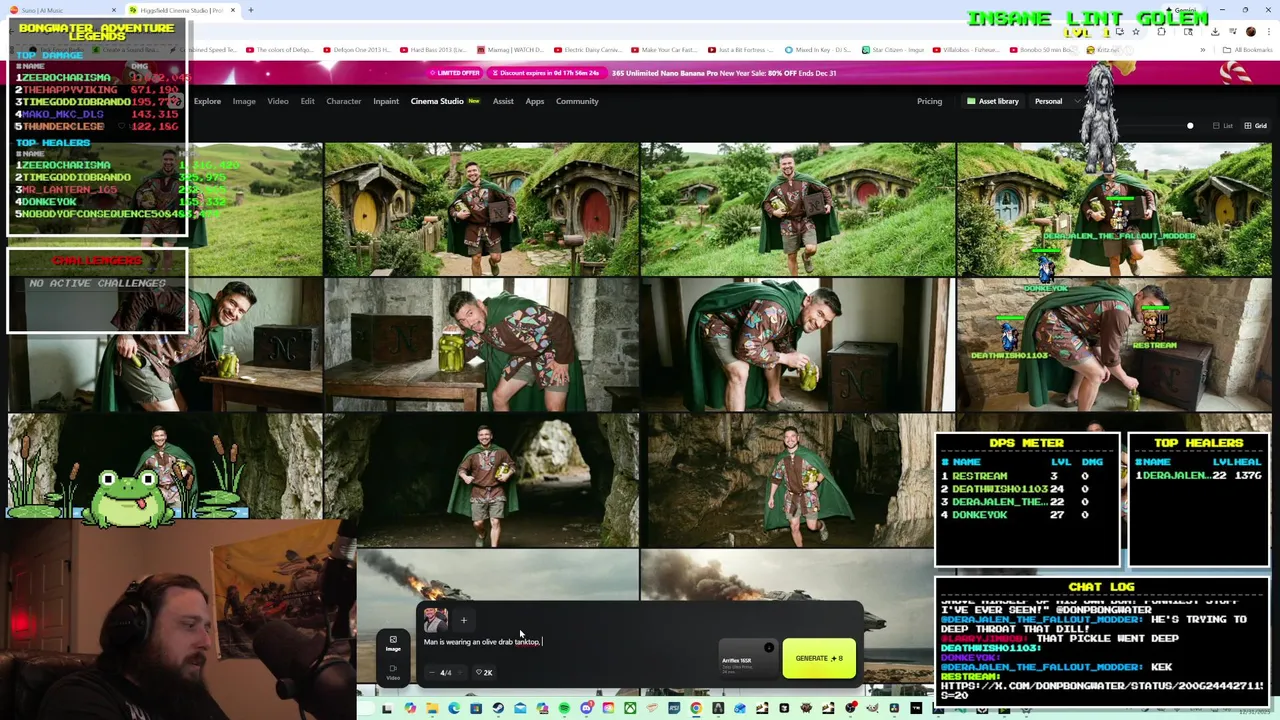1280x720 pixels.
Task: Open image with yellow and red hobbit doors
Action: (481, 209)
